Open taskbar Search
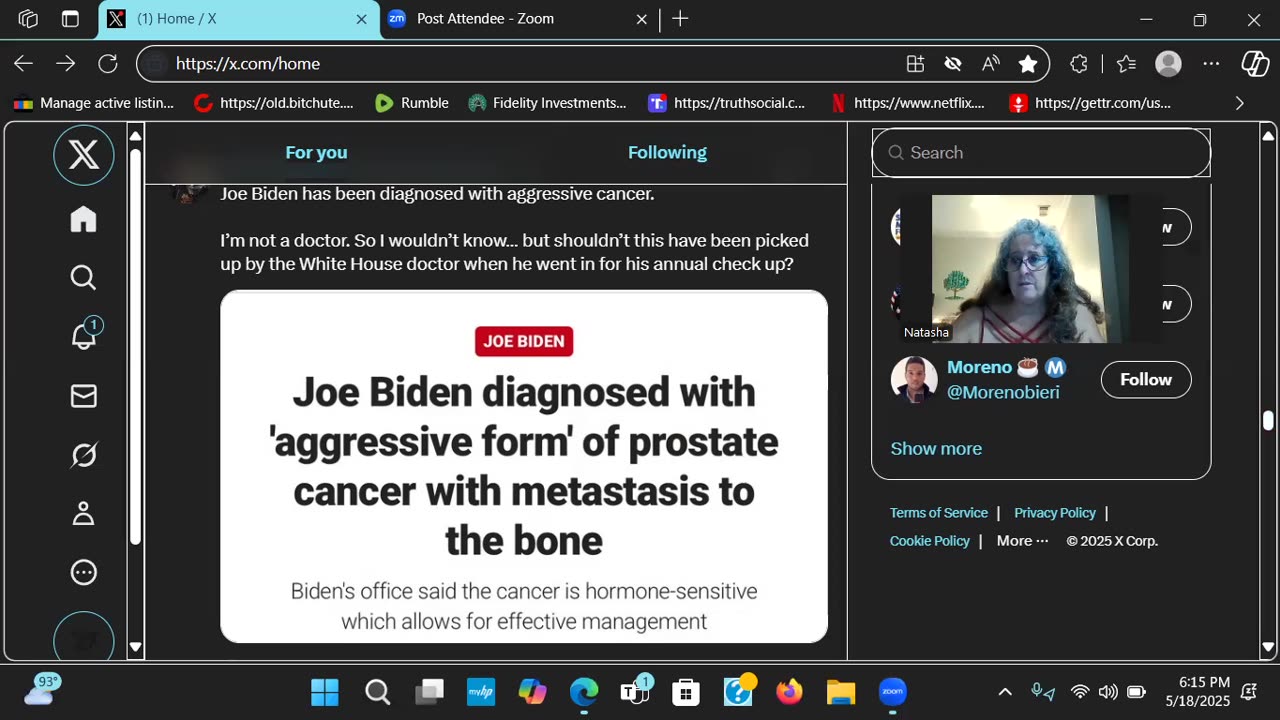The width and height of the screenshot is (1280, 720). (x=377, y=692)
